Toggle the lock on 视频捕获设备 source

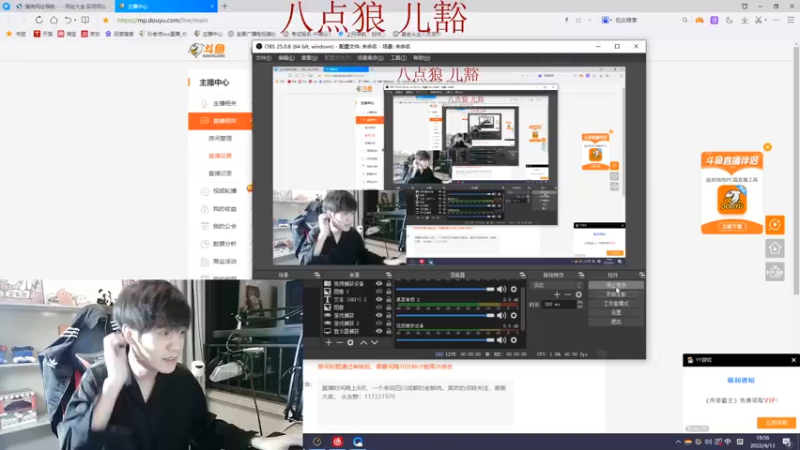point(389,284)
